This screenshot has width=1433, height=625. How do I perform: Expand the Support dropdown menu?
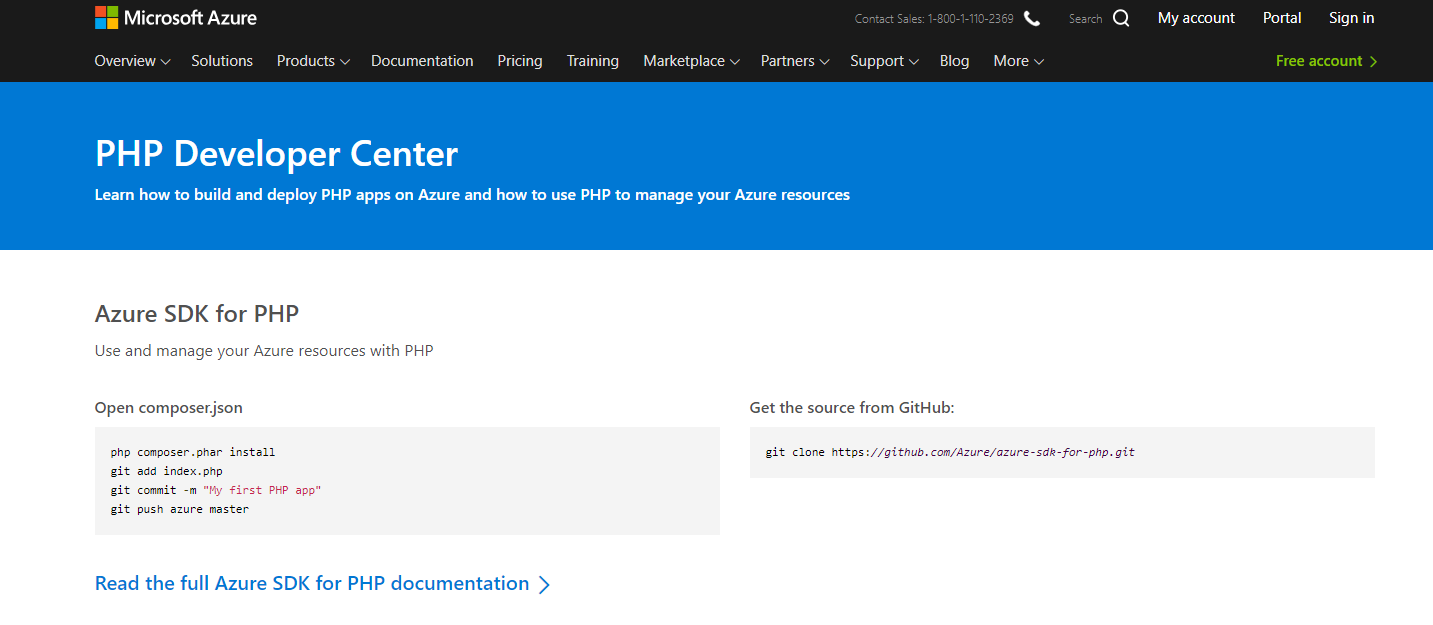pyautogui.click(x=884, y=61)
